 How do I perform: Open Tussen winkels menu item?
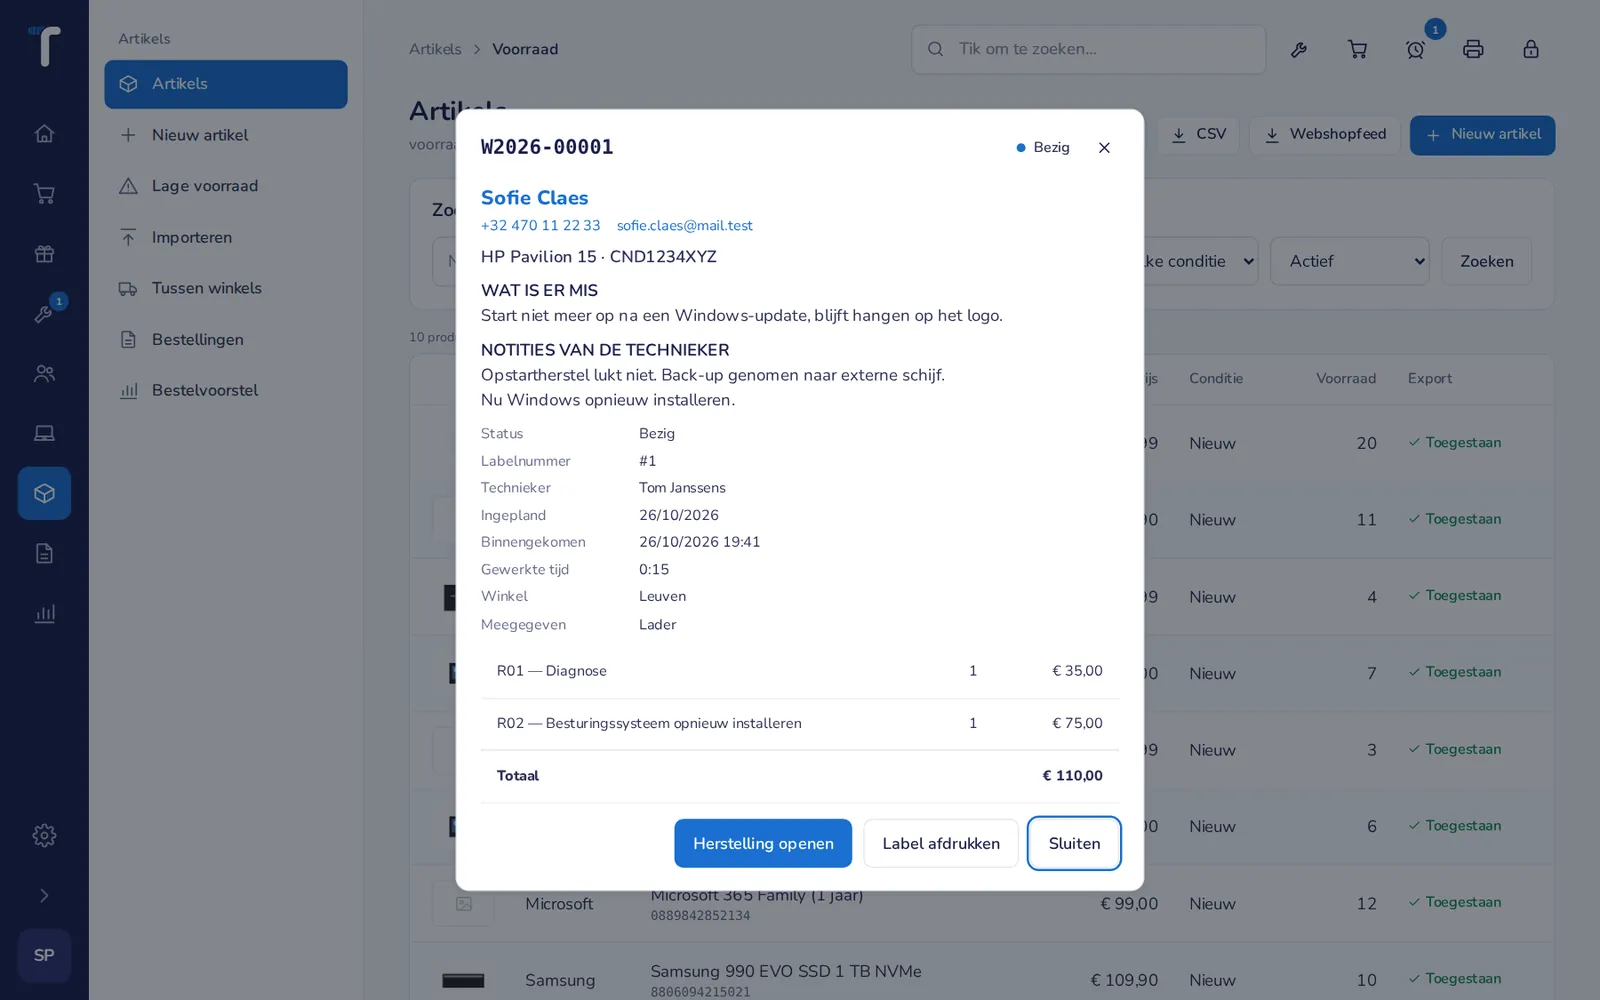coord(226,288)
